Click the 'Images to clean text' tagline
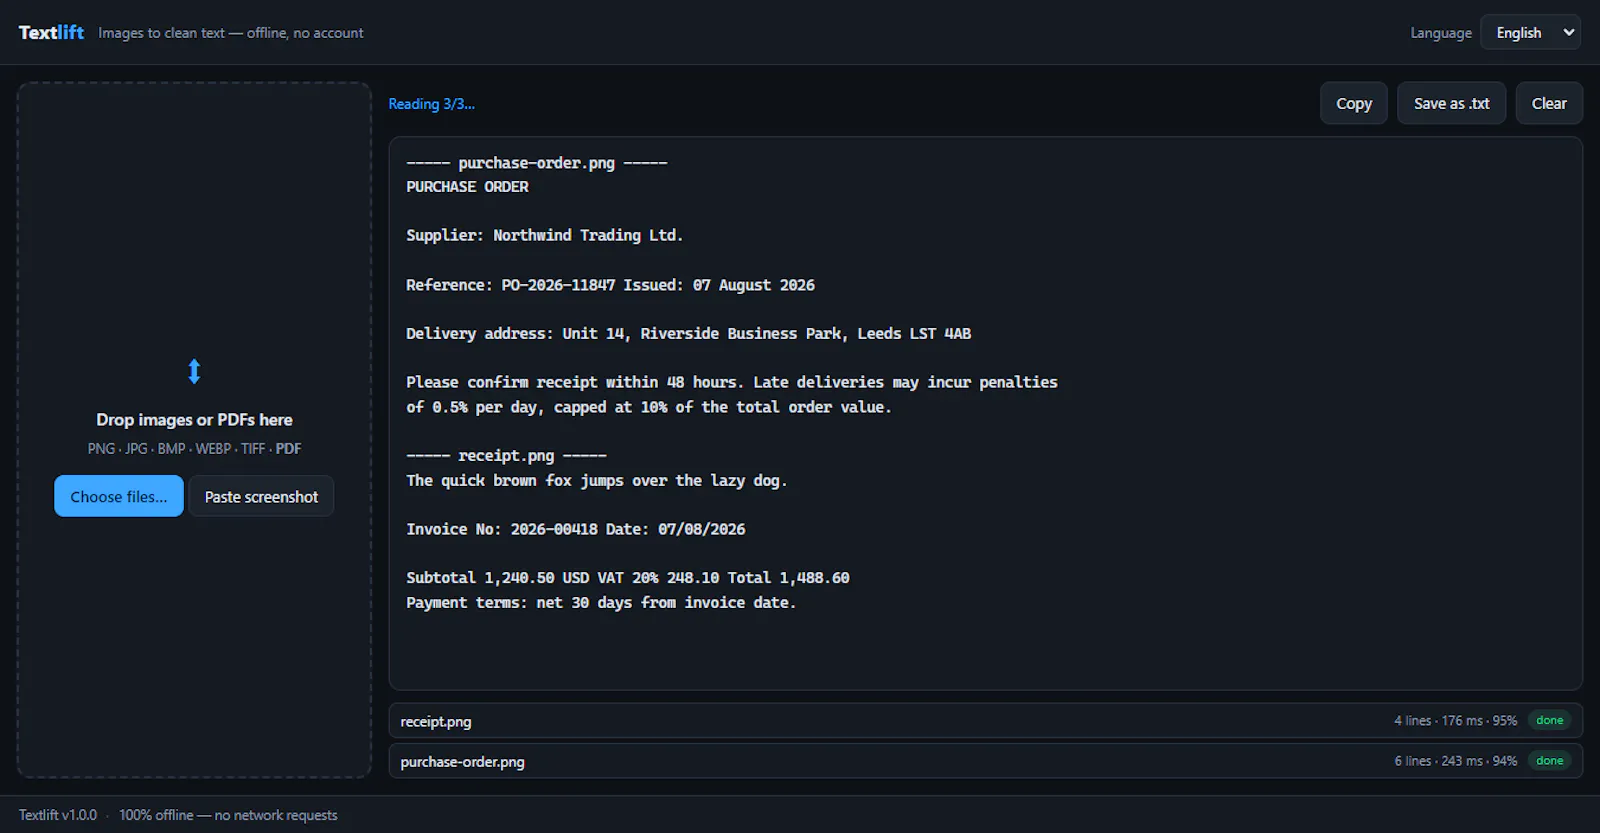The image size is (1600, 833). click(x=231, y=33)
